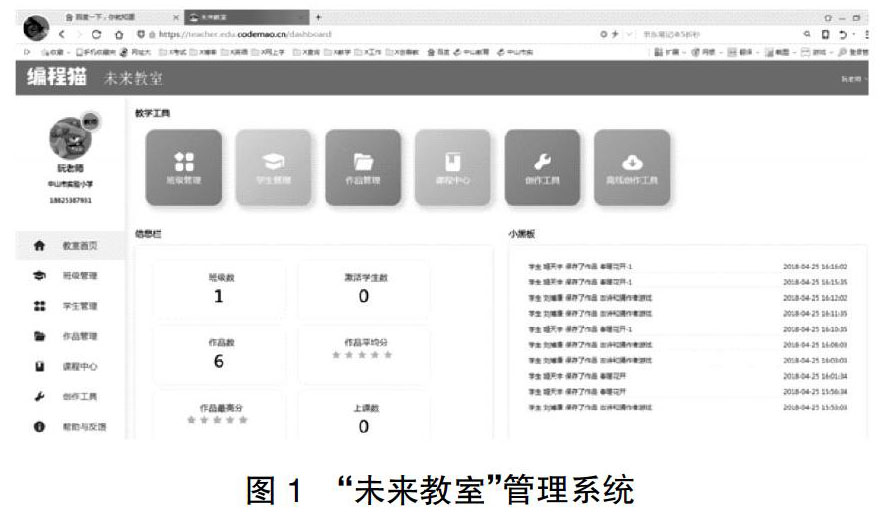Screen dimensions: 894x522
Task: Click the 信息栏 section heading
Action: coord(148,234)
